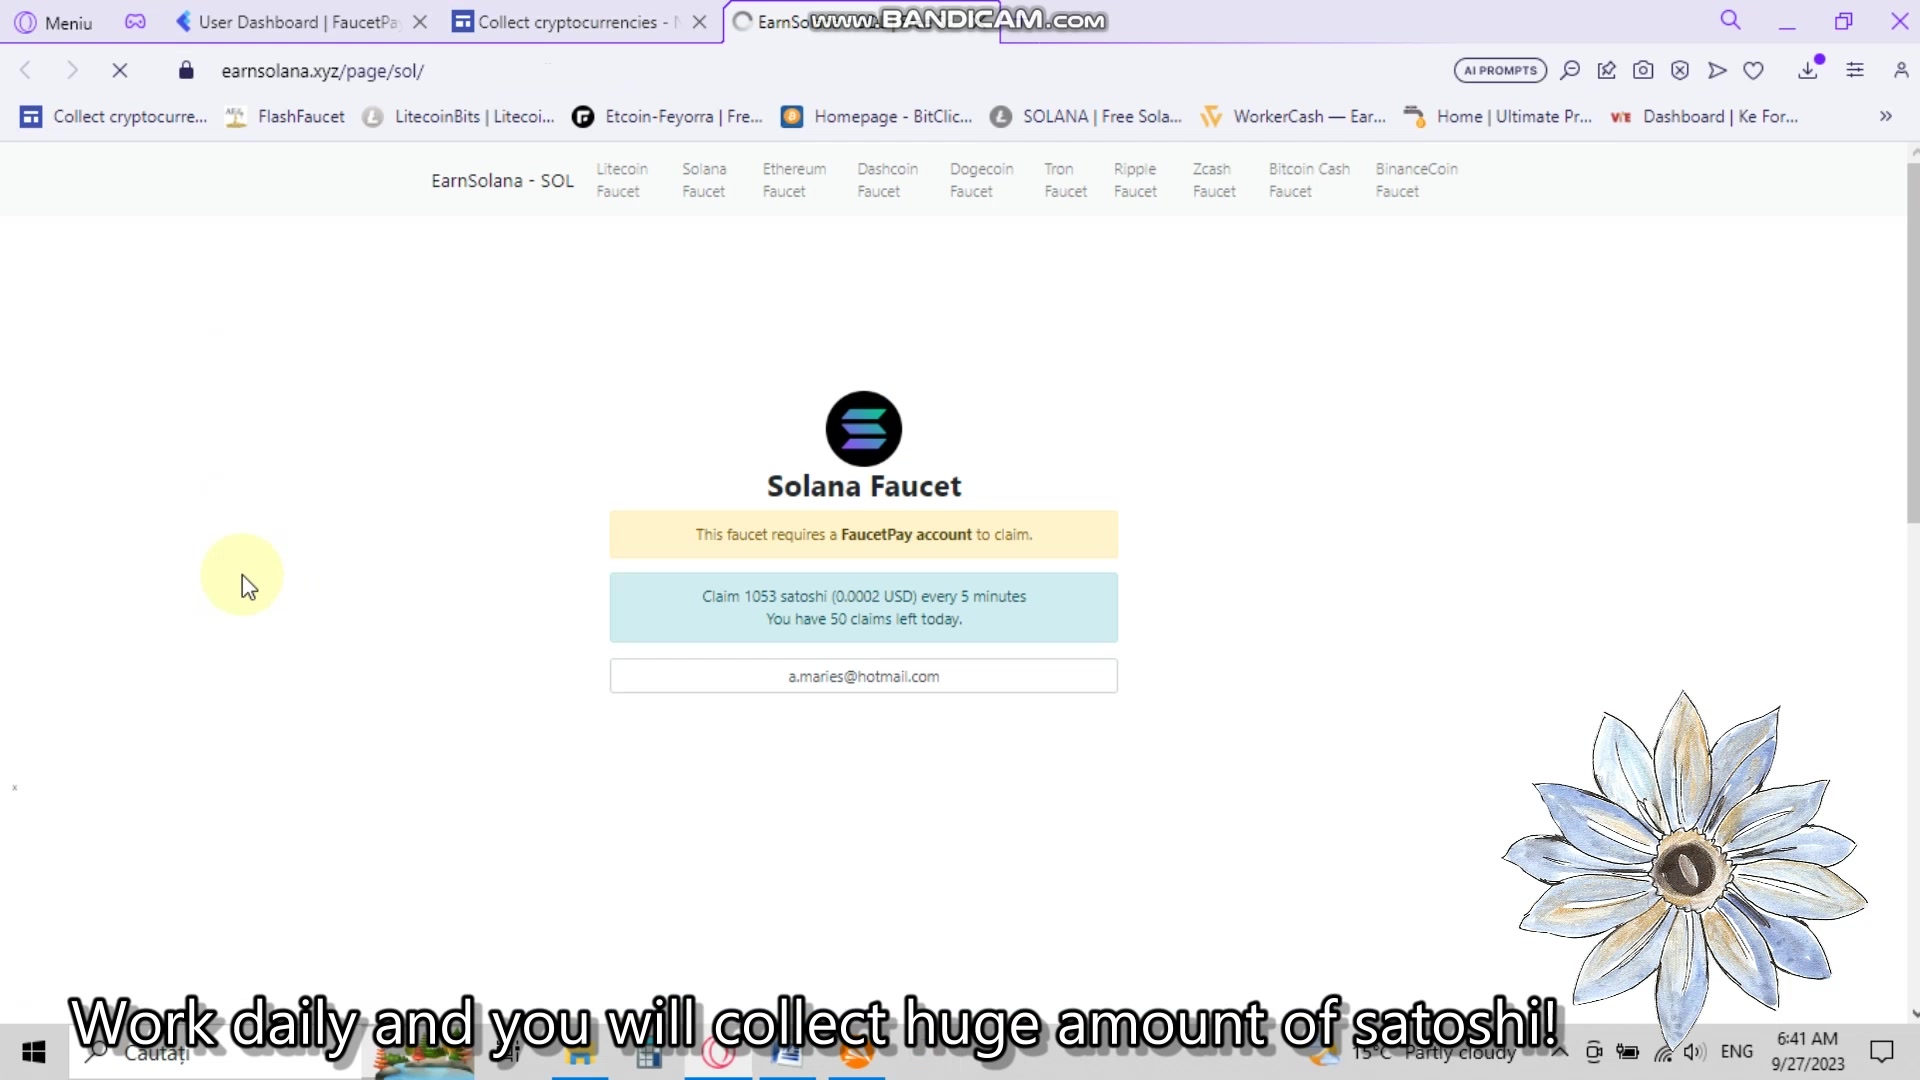Click the page vertical scrollbar

tap(1913, 340)
